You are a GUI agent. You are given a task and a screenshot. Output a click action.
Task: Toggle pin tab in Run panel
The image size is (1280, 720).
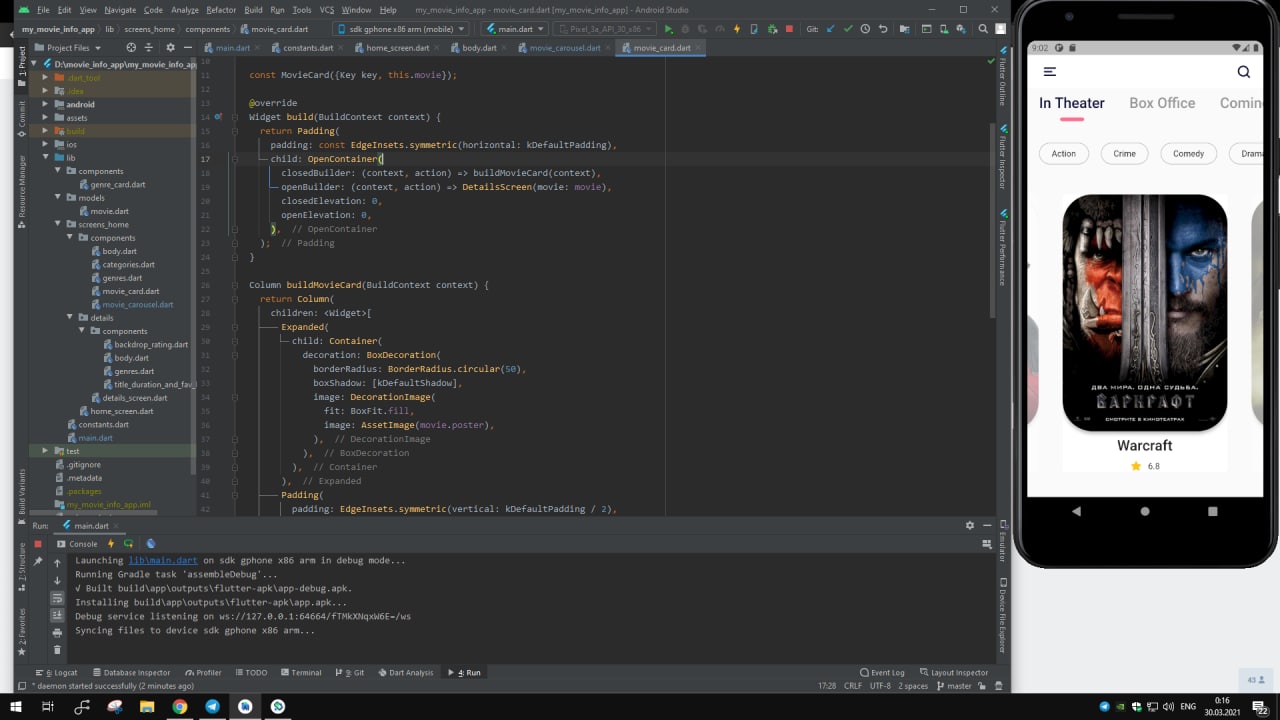(38, 562)
